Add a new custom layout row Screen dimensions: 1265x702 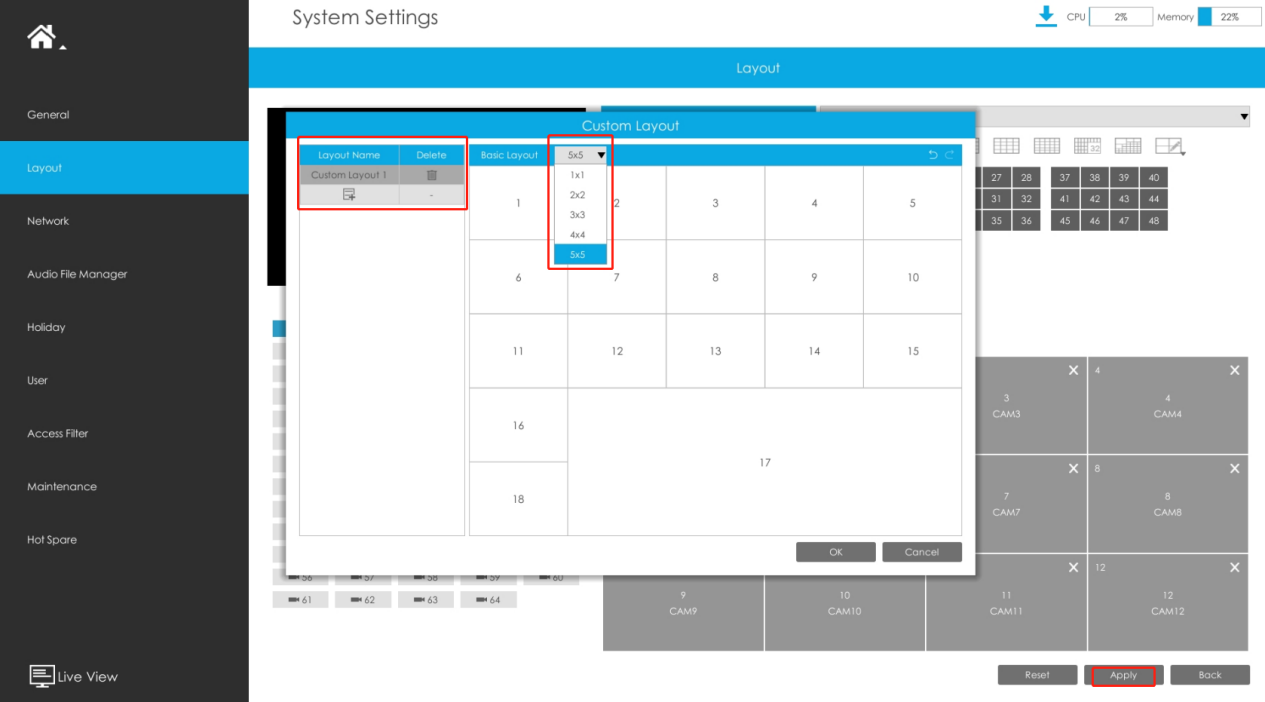click(349, 195)
